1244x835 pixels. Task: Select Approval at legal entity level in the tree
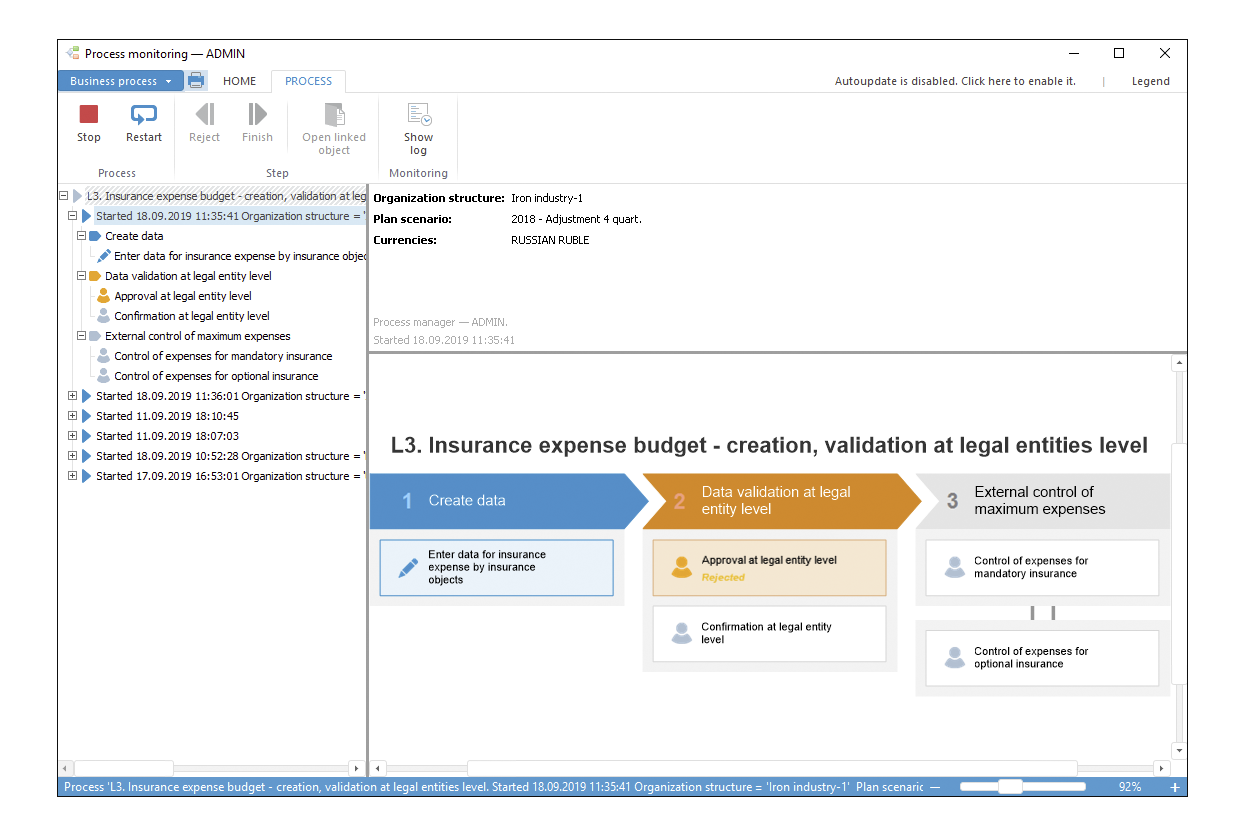pos(183,296)
